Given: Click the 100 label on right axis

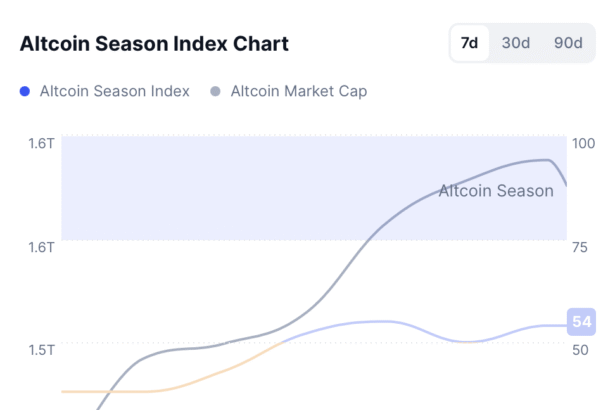Looking at the screenshot, I should (582, 144).
